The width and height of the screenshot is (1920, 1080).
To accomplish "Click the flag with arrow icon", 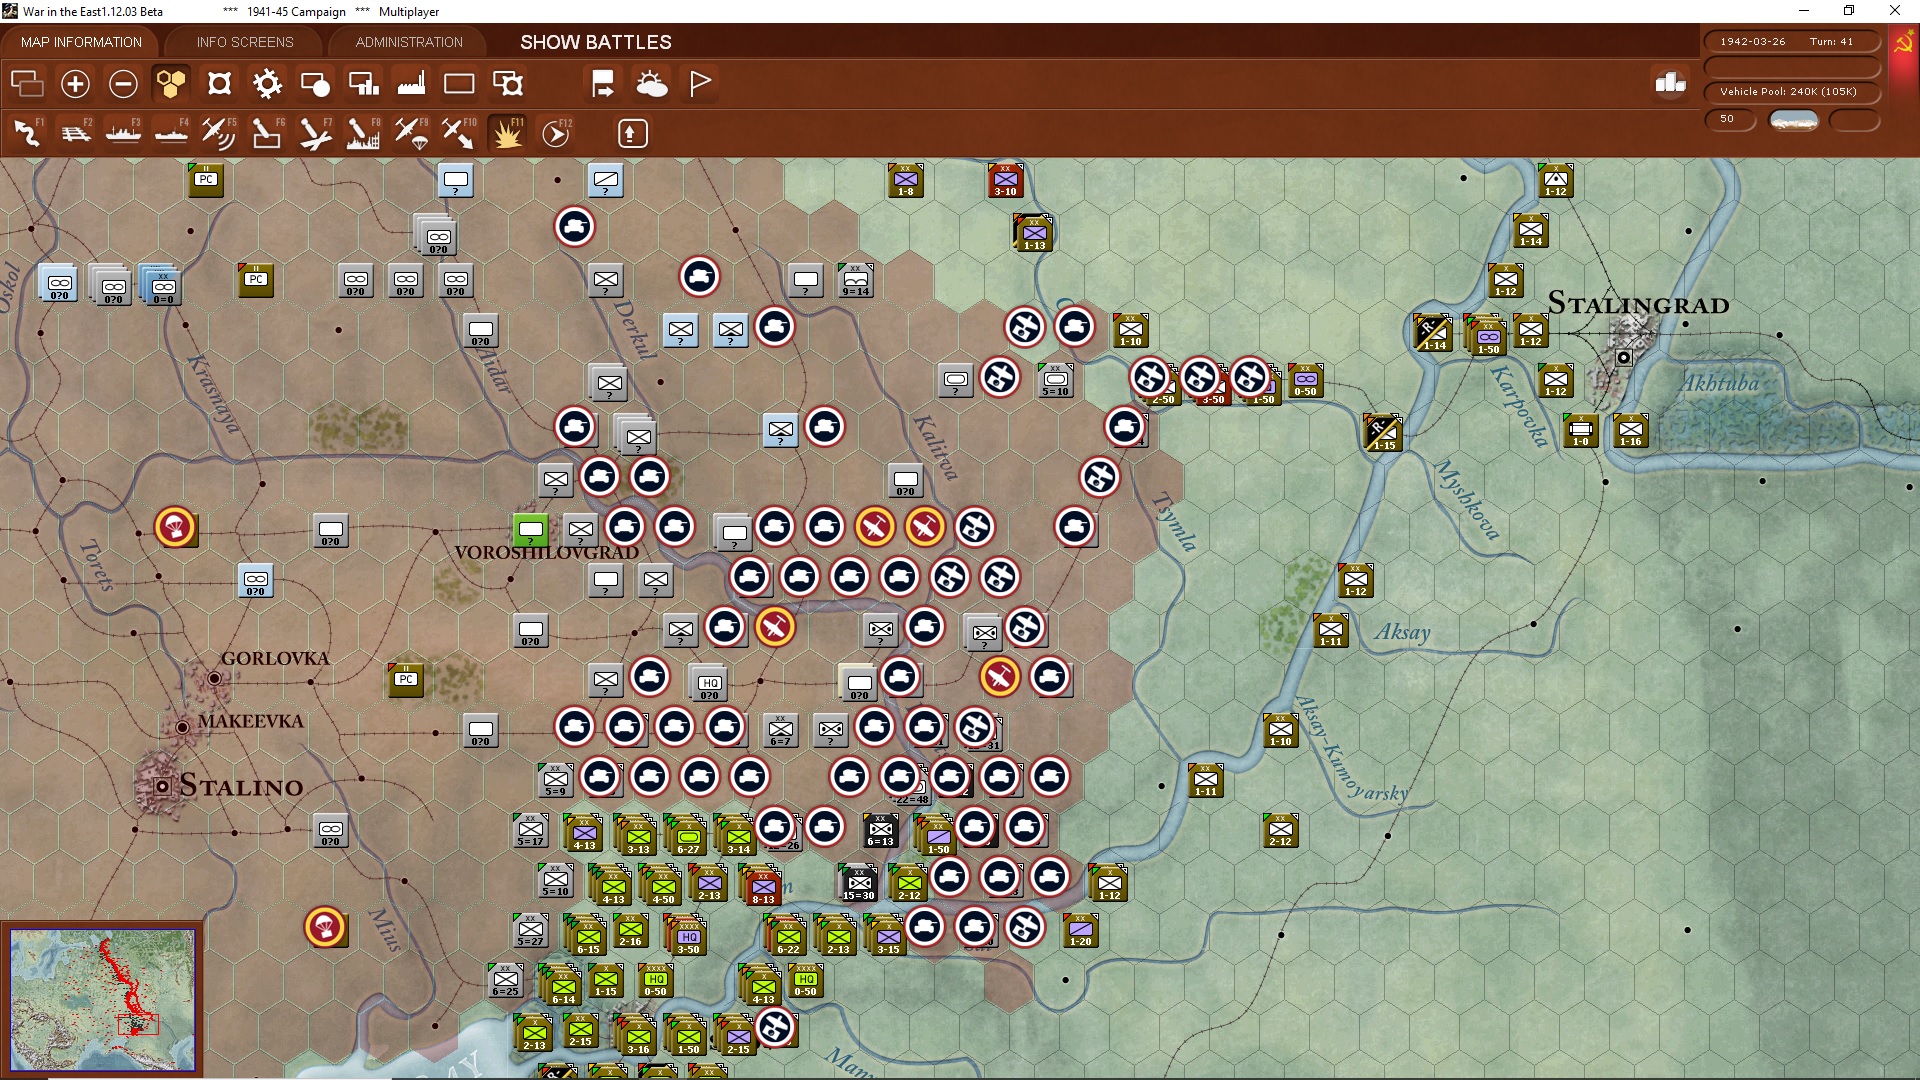I will click(x=603, y=84).
